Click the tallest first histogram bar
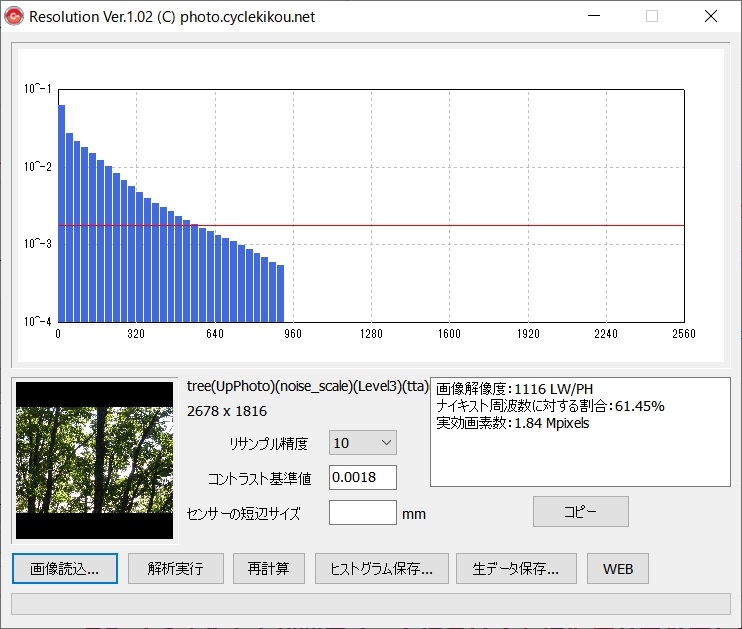Viewport: 742px width, 629px height. tap(62, 213)
